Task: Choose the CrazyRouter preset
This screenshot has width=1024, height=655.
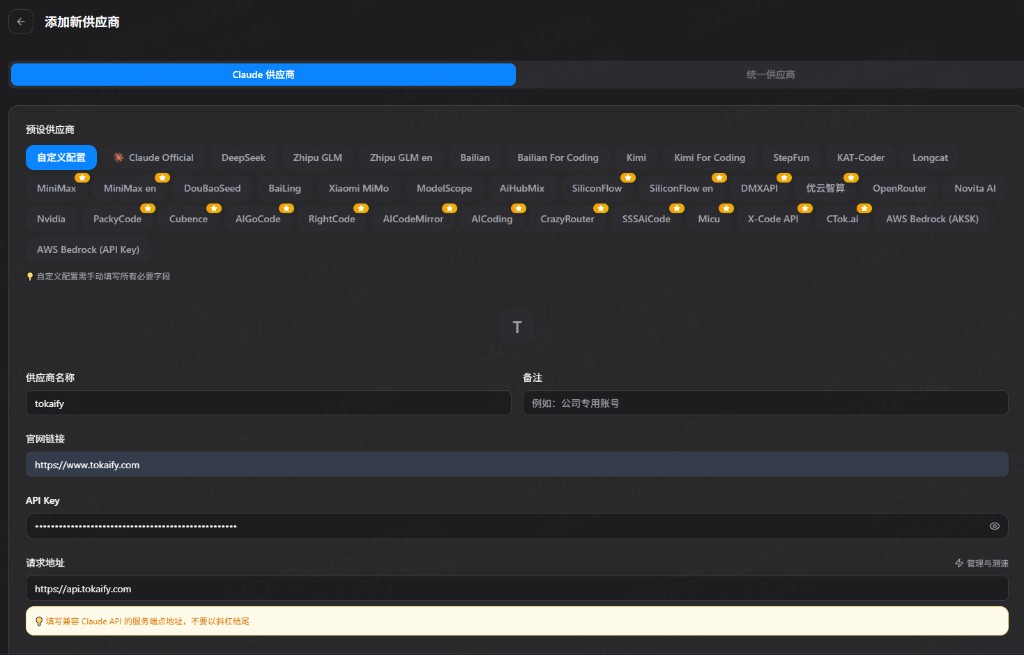Action: (x=567, y=219)
